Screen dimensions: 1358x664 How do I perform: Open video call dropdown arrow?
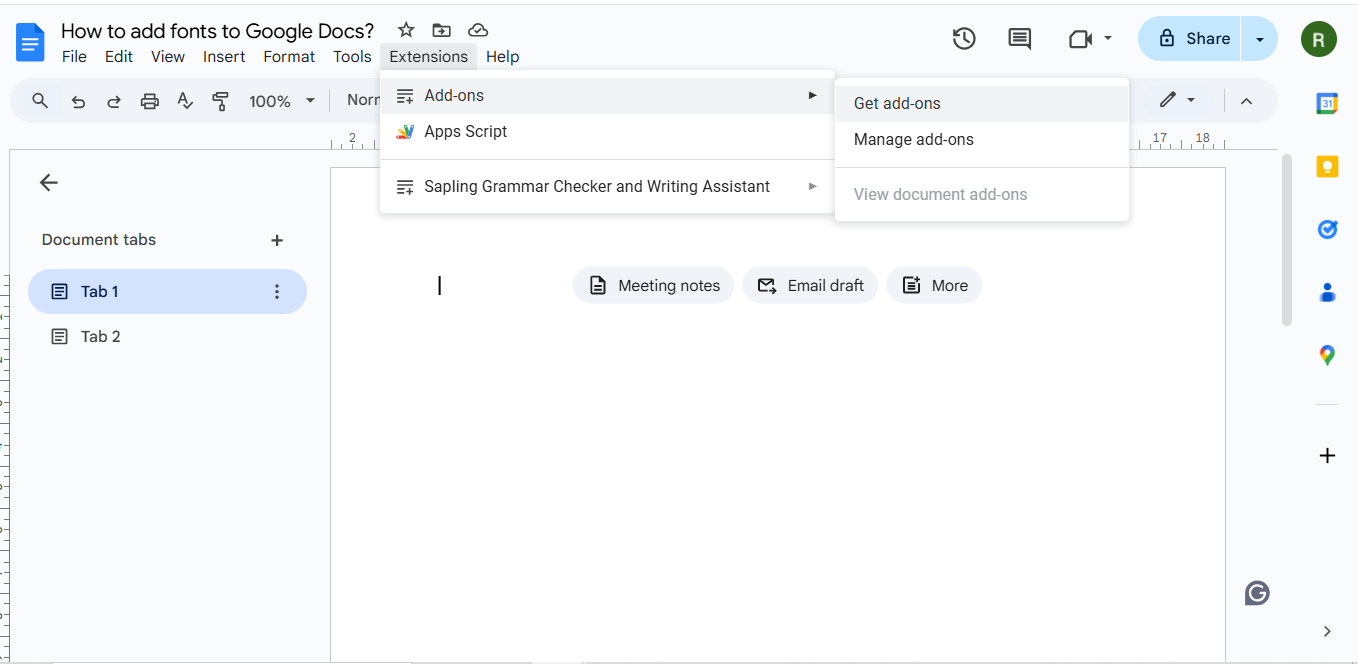1108,39
